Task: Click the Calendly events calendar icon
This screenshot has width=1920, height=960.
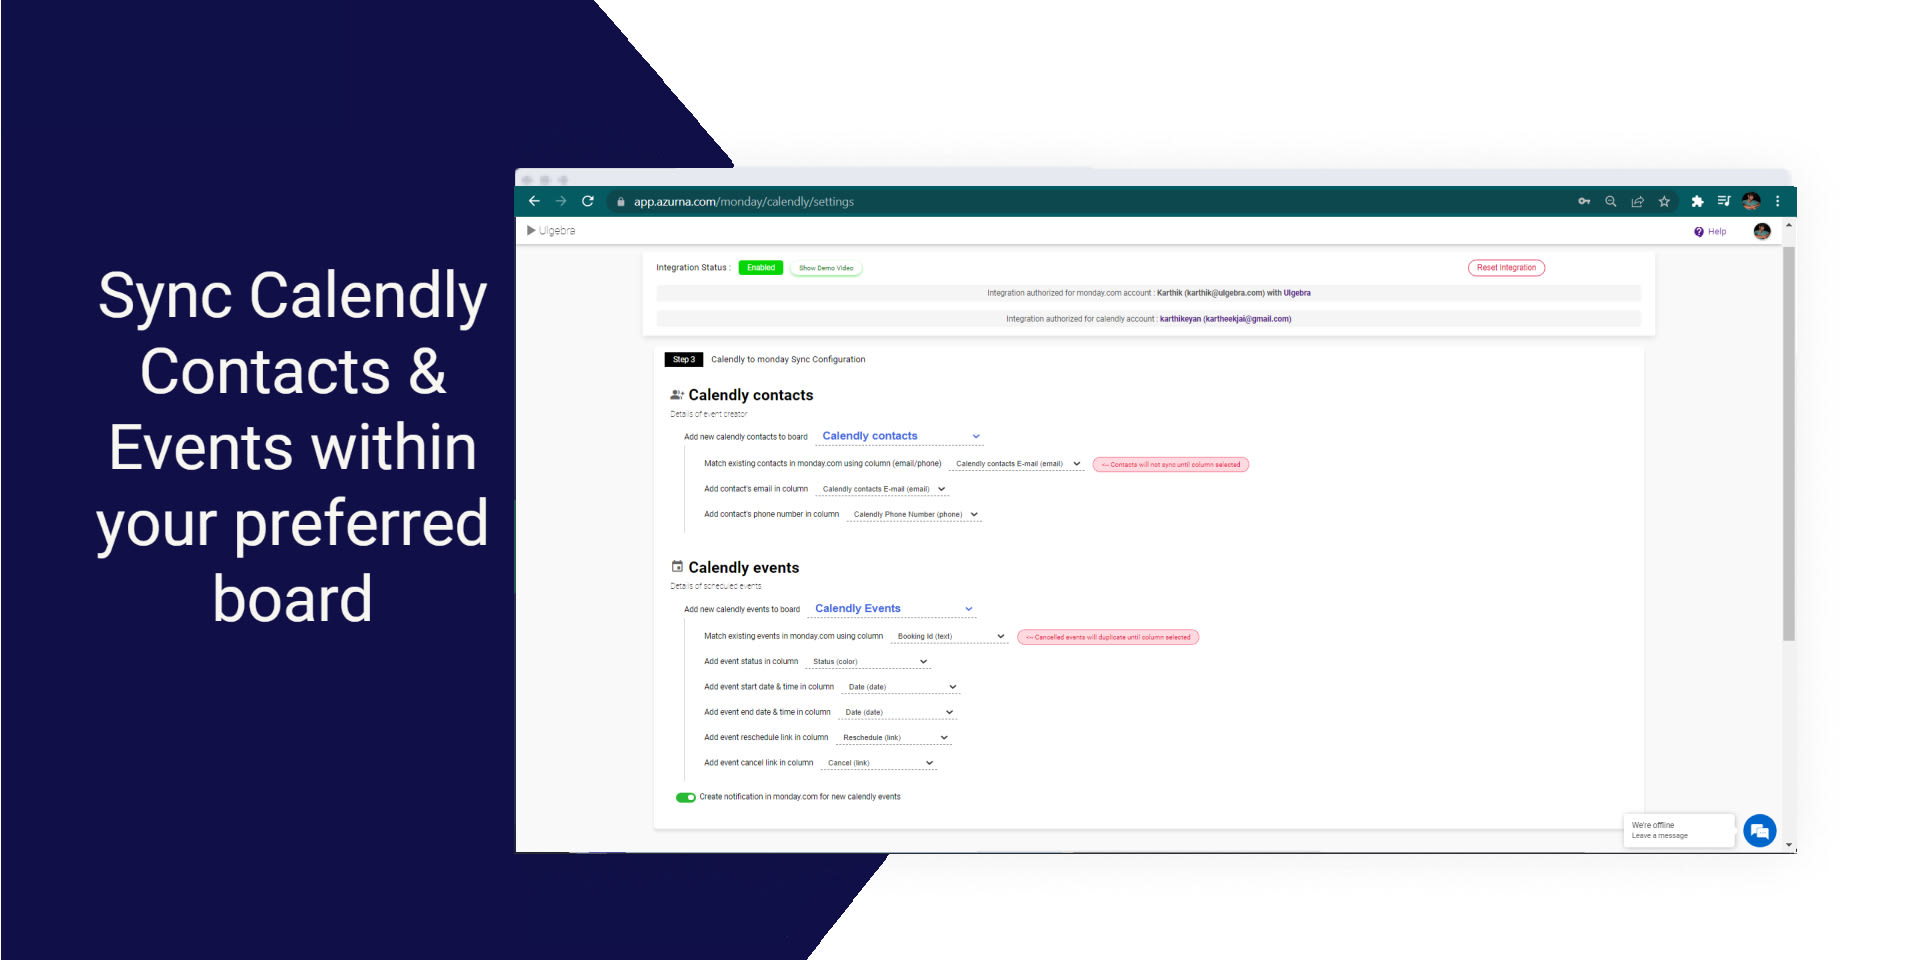Action: click(677, 567)
